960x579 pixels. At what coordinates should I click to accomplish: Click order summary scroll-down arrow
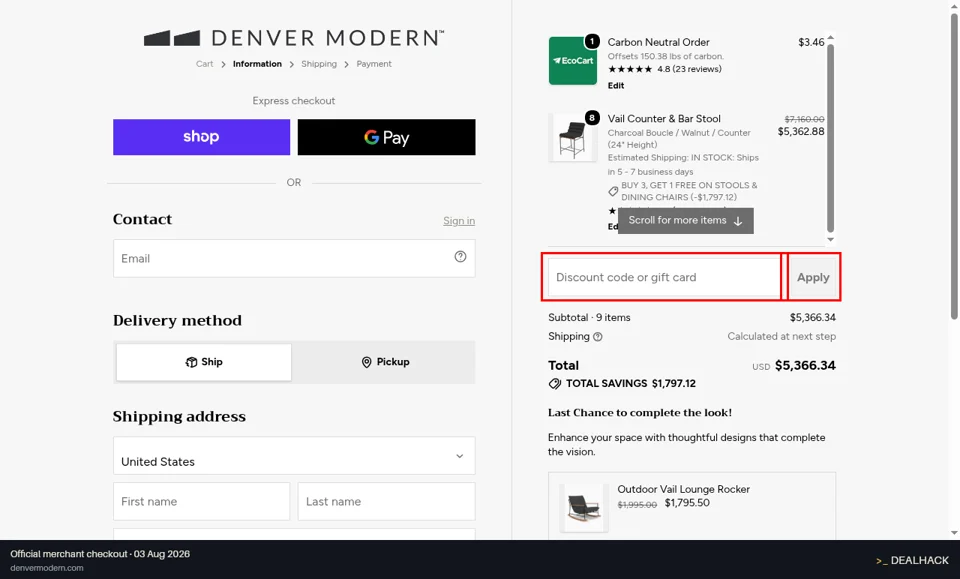pos(830,240)
